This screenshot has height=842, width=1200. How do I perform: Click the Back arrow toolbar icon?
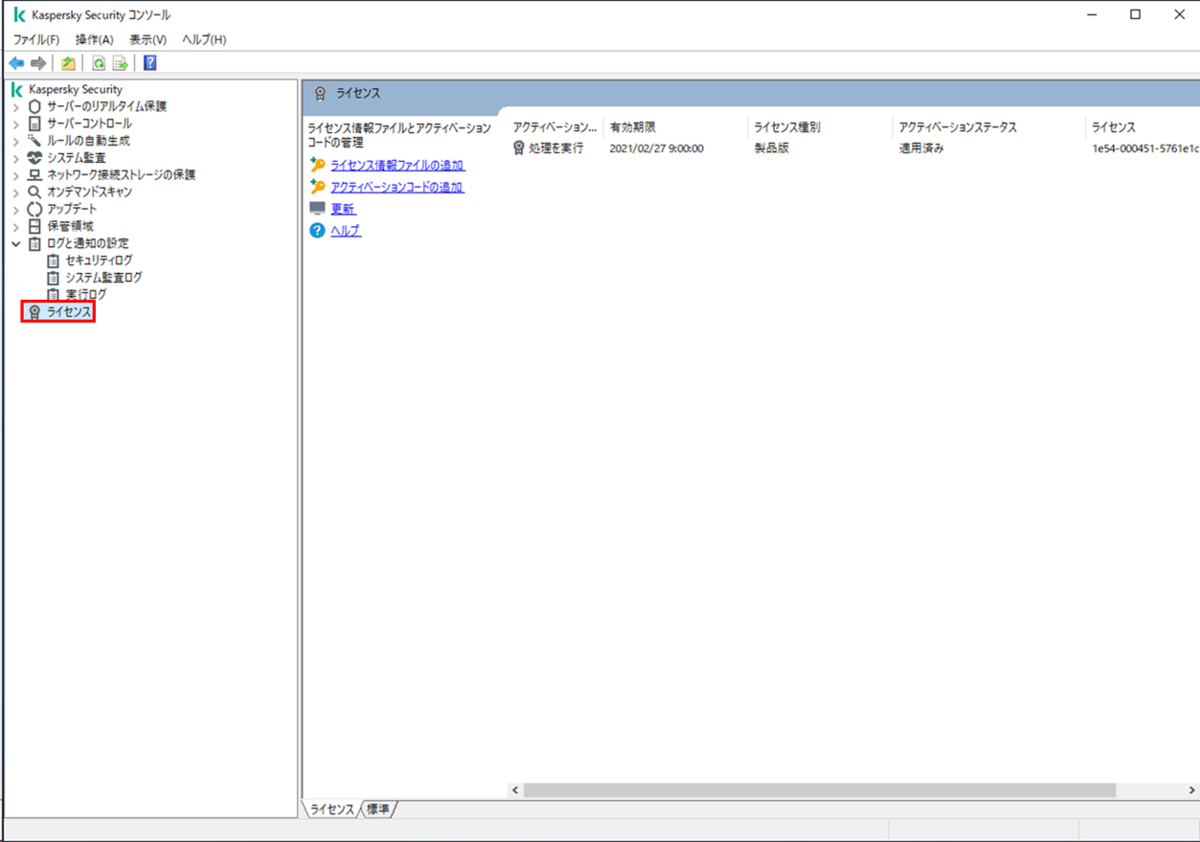16,63
